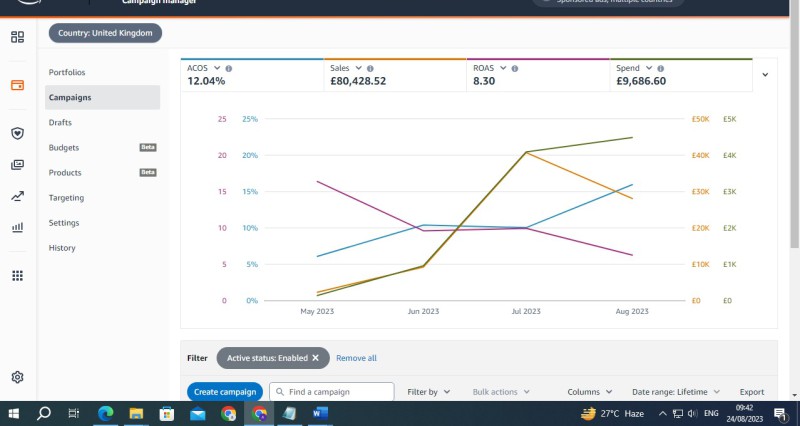Click the Sales info icon
Screen dimensions: 800x426
[x=370, y=68]
